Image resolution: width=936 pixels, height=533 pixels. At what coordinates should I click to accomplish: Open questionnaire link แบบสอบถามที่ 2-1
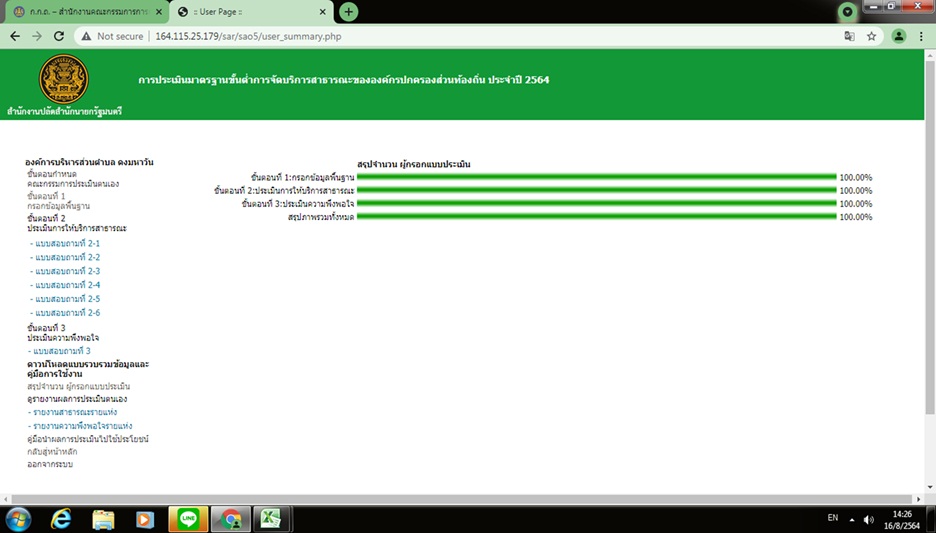coord(67,244)
